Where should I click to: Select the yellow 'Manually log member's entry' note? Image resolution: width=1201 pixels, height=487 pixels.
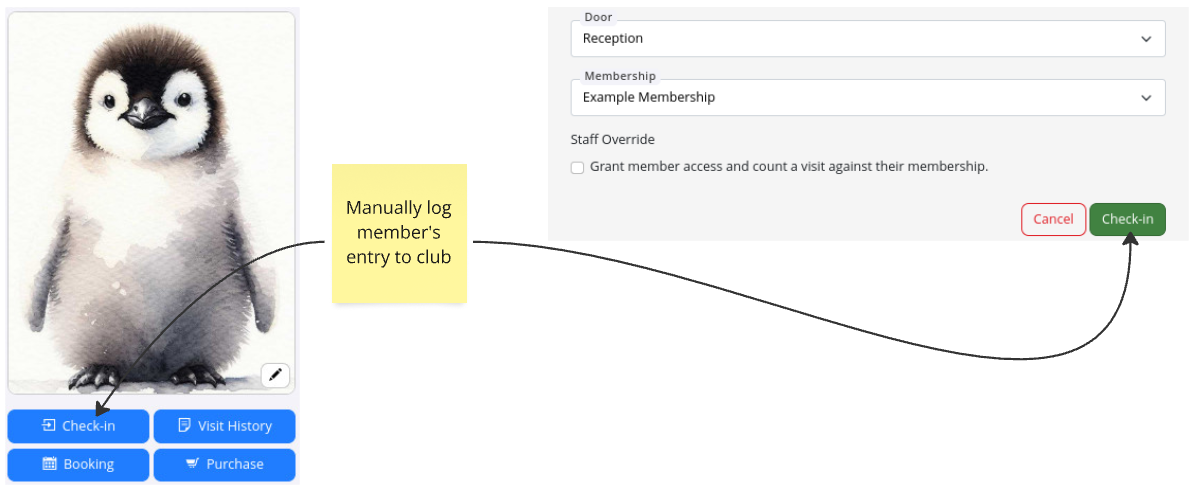(399, 233)
